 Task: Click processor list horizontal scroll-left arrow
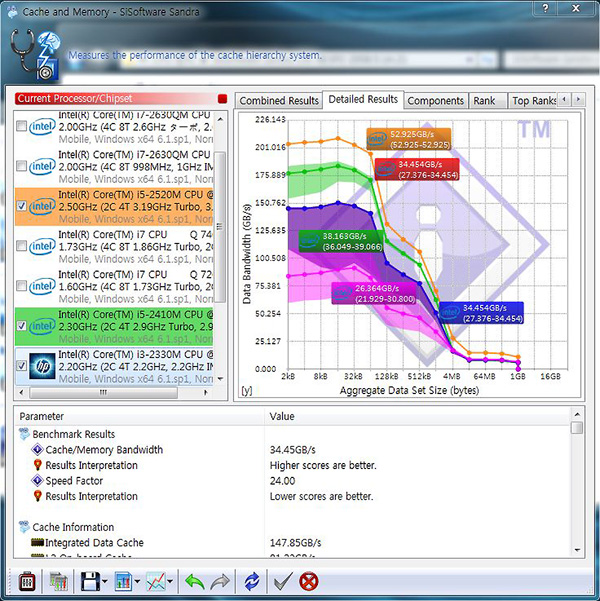(x=21, y=392)
